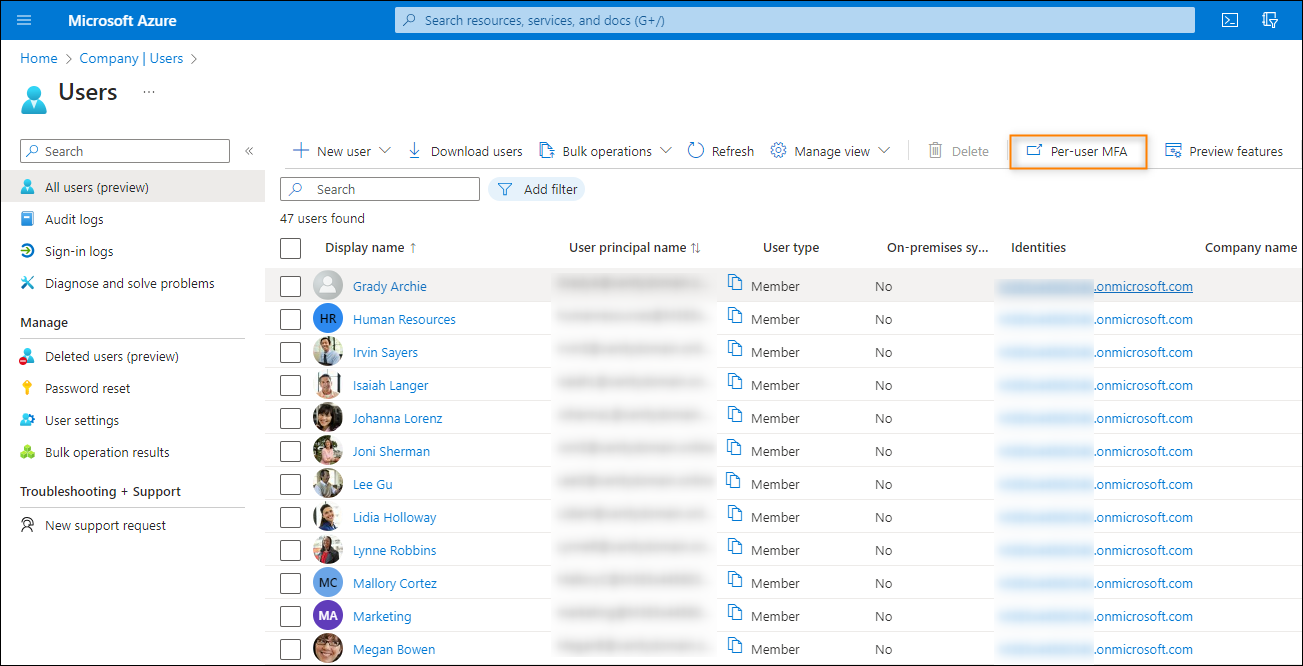Click the Marketing MA avatar
This screenshot has width=1303, height=666.
tap(328, 616)
